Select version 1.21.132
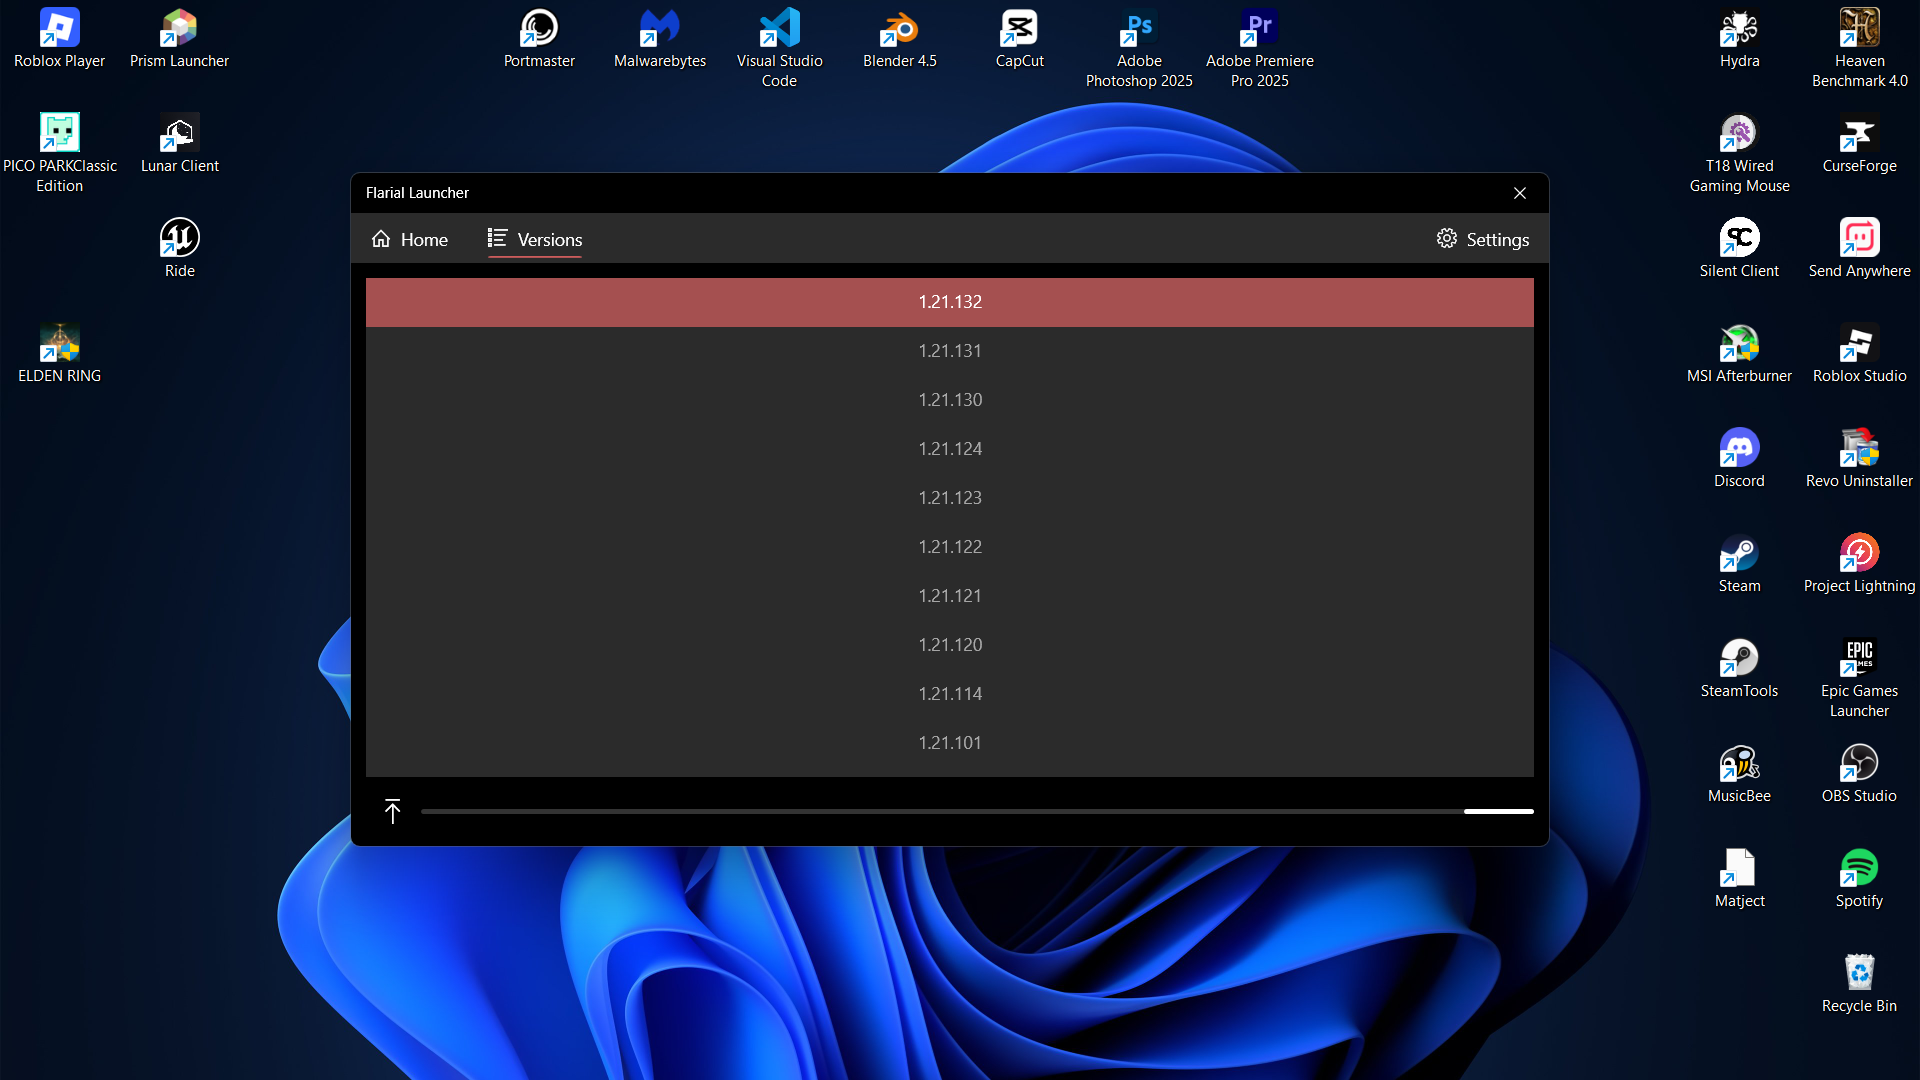The height and width of the screenshot is (1080, 1920). coord(949,302)
